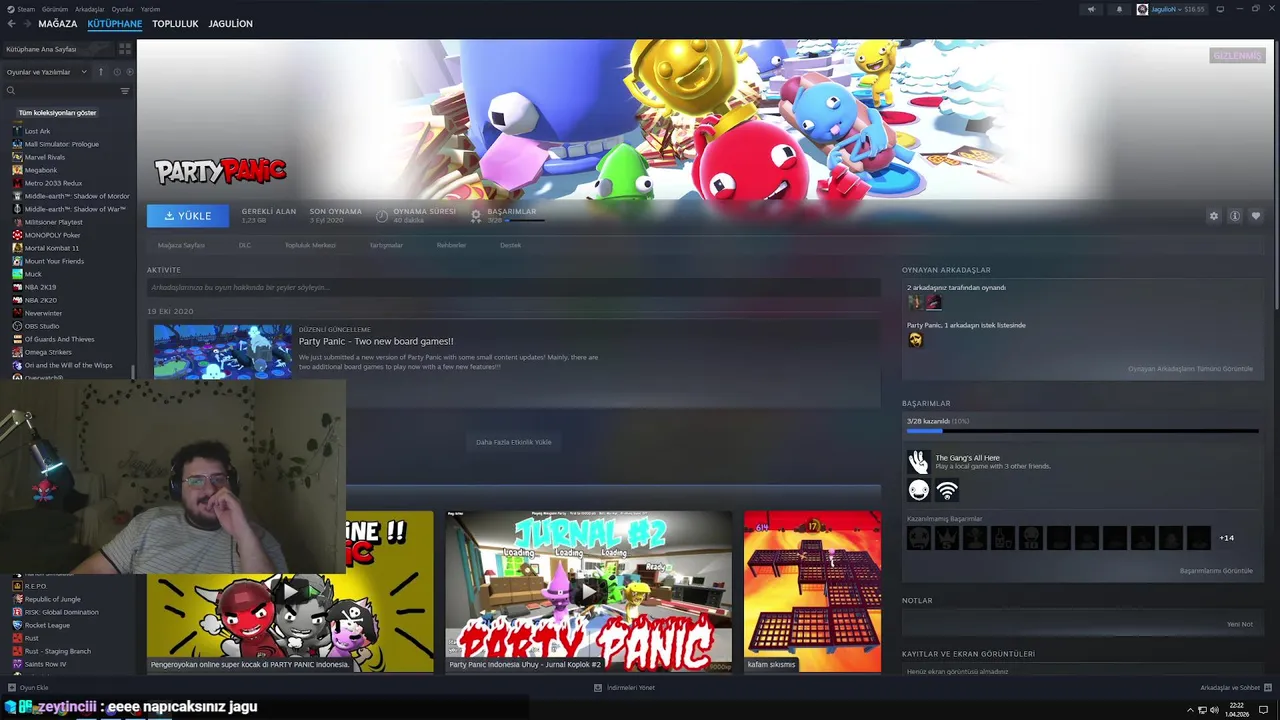Click Arkadaşlar ve Sohbet label
Screen dimensions: 1280x720
click(x=1229, y=688)
